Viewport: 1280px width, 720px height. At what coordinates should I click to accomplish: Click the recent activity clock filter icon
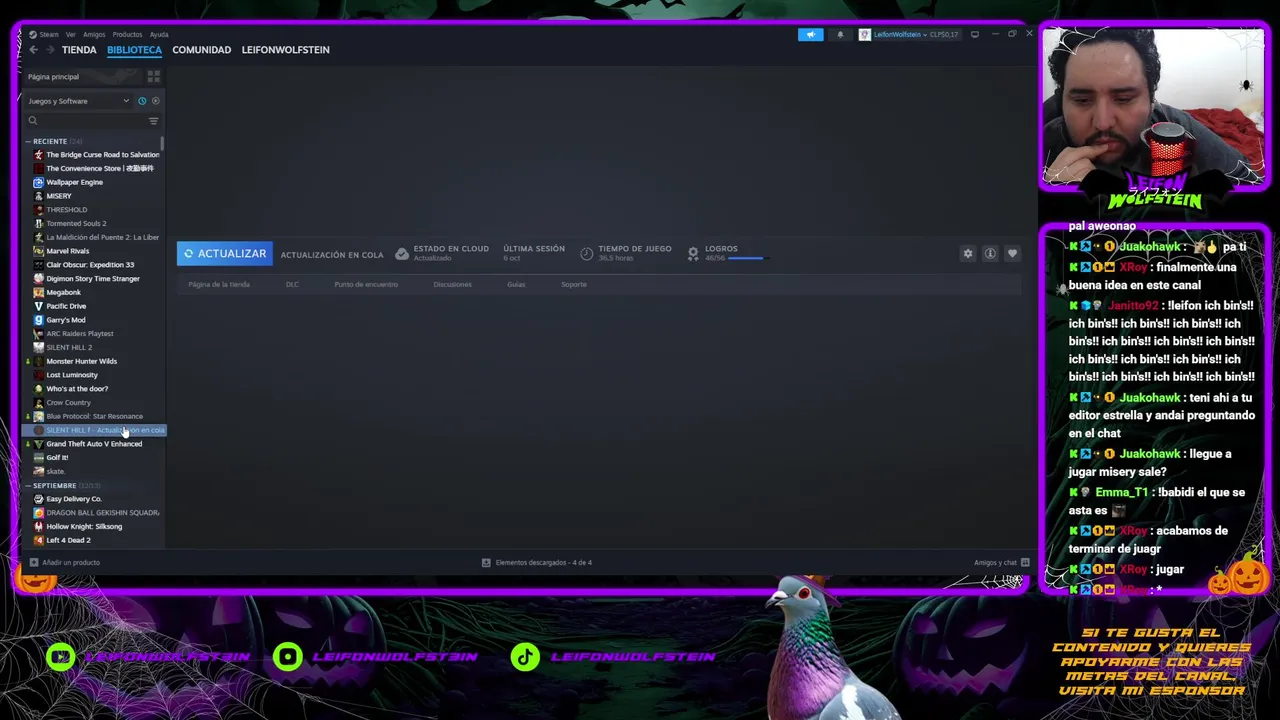142,101
